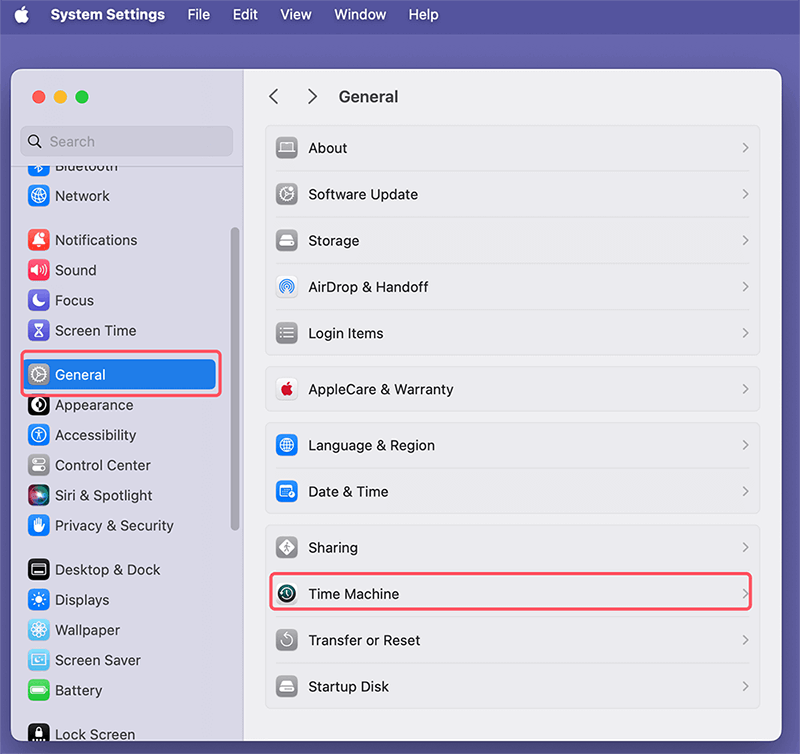This screenshot has width=800, height=754.
Task: Open the File menu
Action: [199, 15]
